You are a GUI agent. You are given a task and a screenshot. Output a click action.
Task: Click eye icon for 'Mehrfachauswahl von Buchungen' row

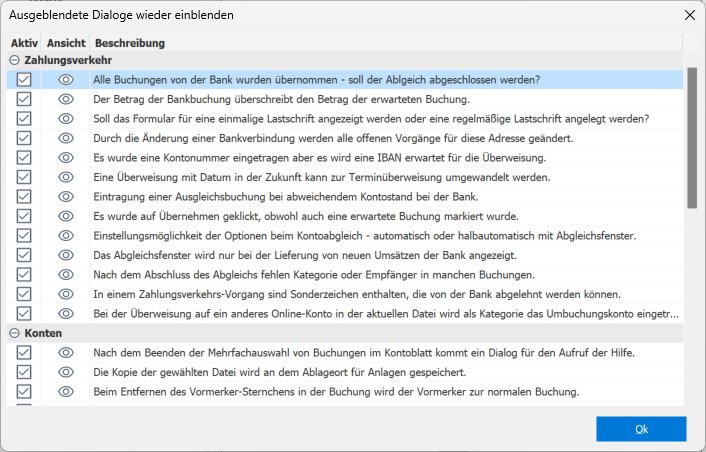click(67, 352)
